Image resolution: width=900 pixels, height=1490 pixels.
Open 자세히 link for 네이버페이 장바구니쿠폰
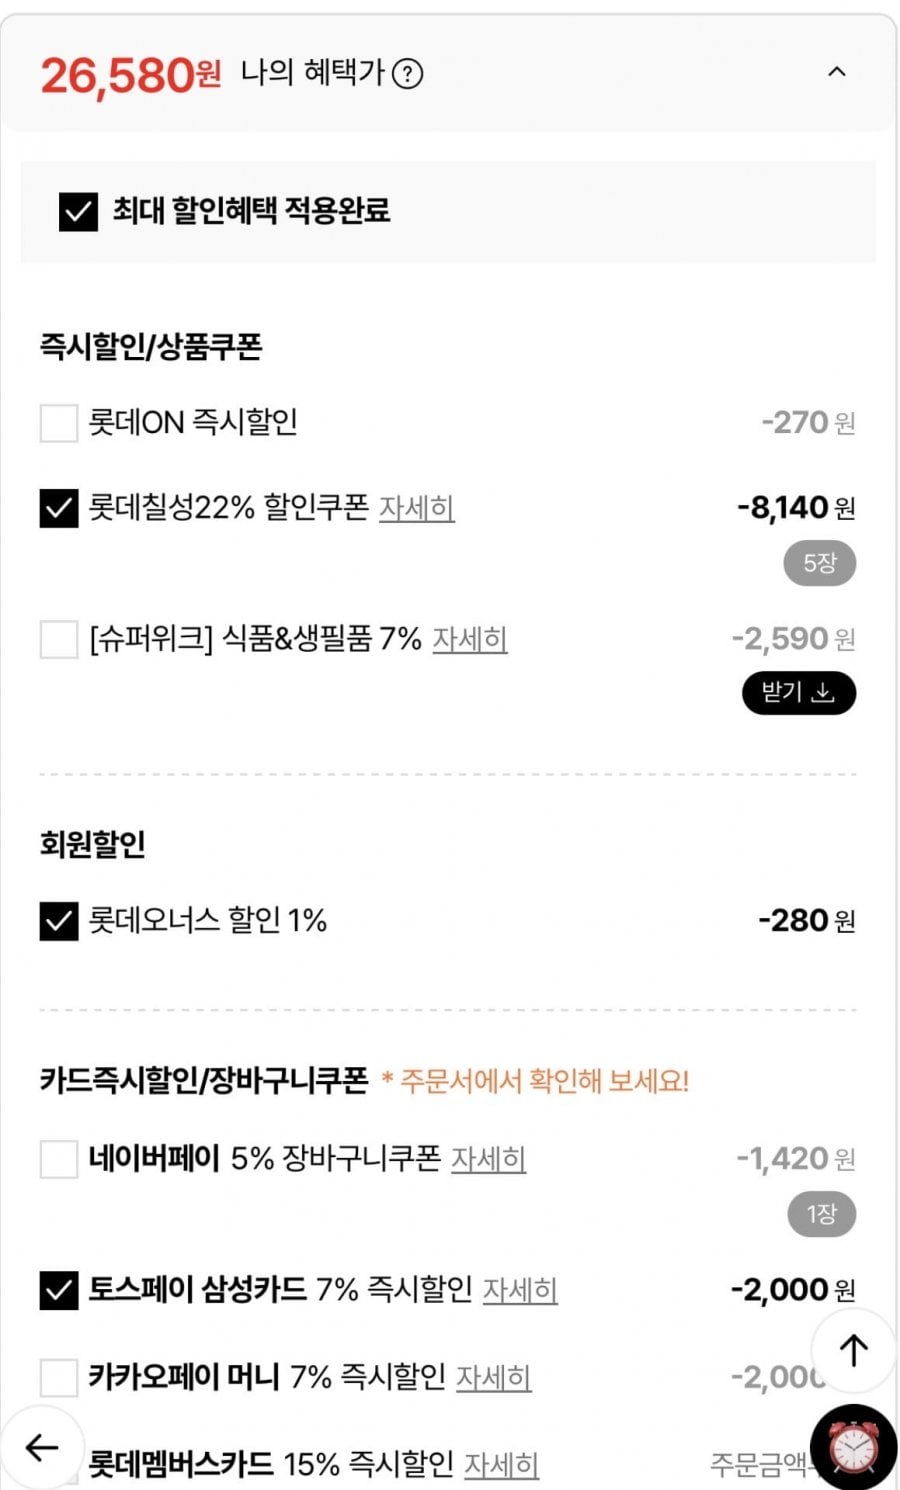point(488,1159)
